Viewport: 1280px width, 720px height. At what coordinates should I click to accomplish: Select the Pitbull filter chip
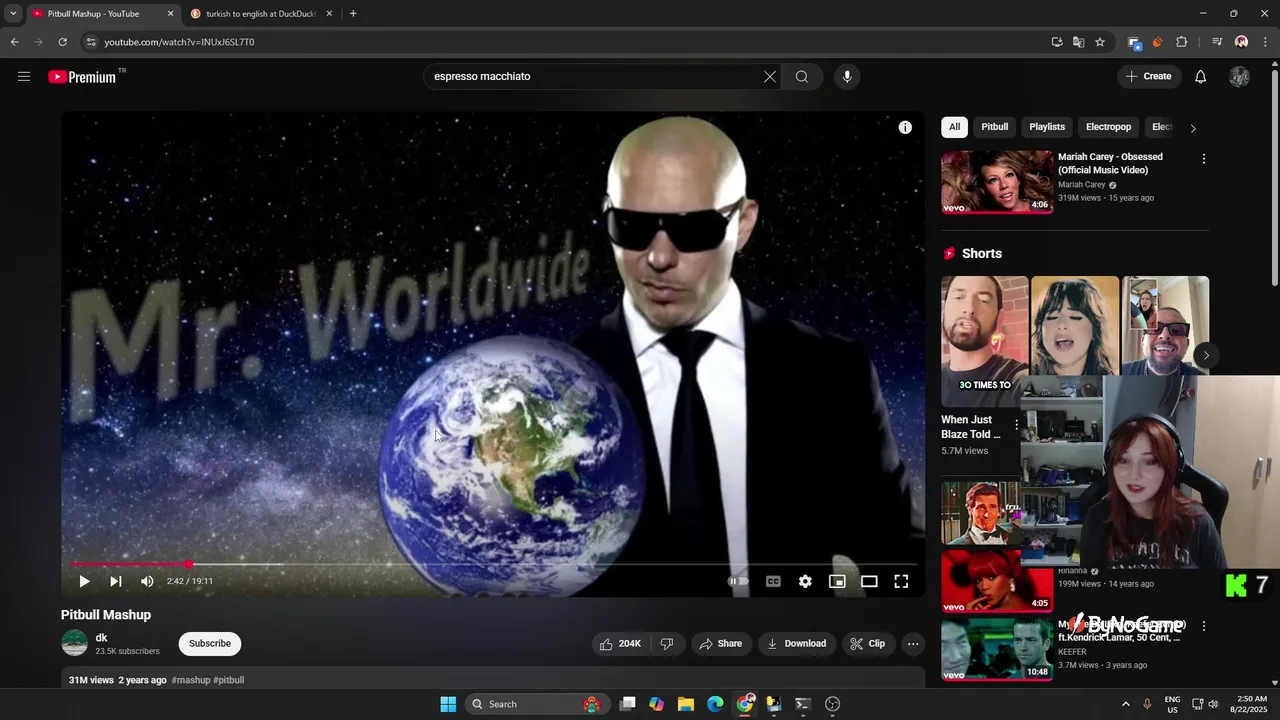click(x=994, y=127)
